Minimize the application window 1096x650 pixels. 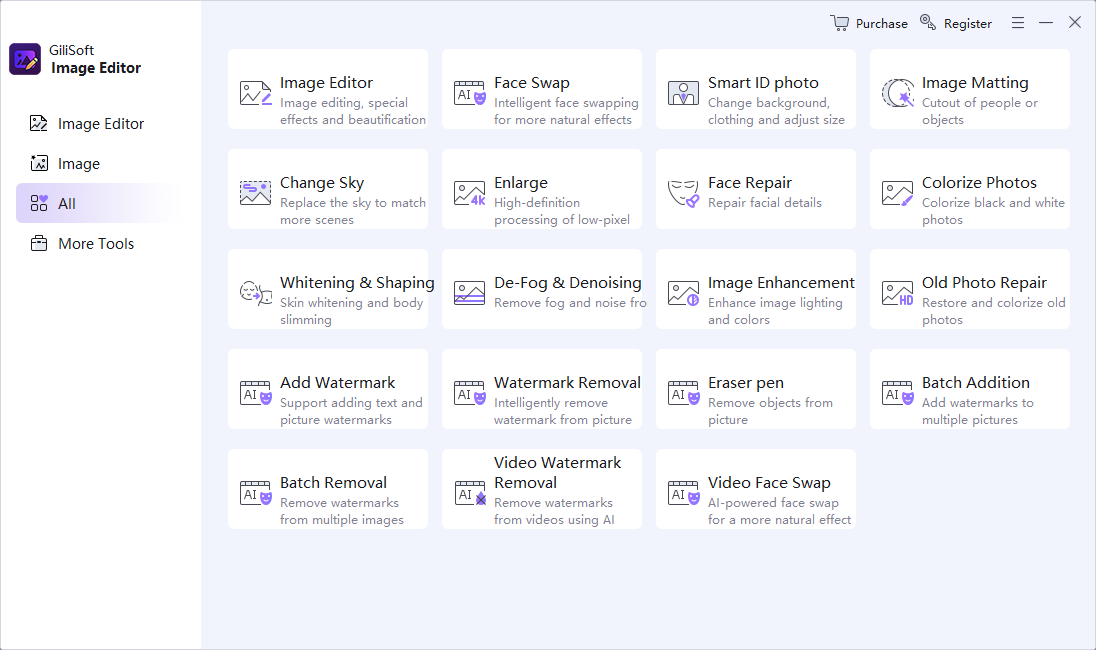pyautogui.click(x=1046, y=23)
